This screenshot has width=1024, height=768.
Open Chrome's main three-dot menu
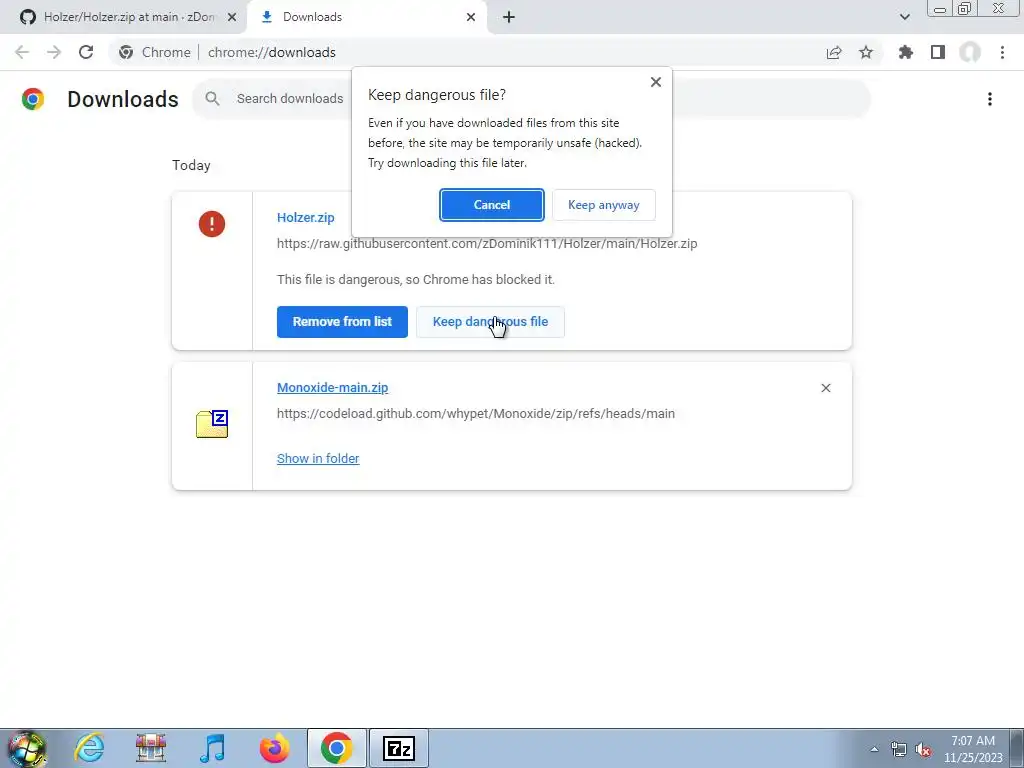[x=1002, y=52]
